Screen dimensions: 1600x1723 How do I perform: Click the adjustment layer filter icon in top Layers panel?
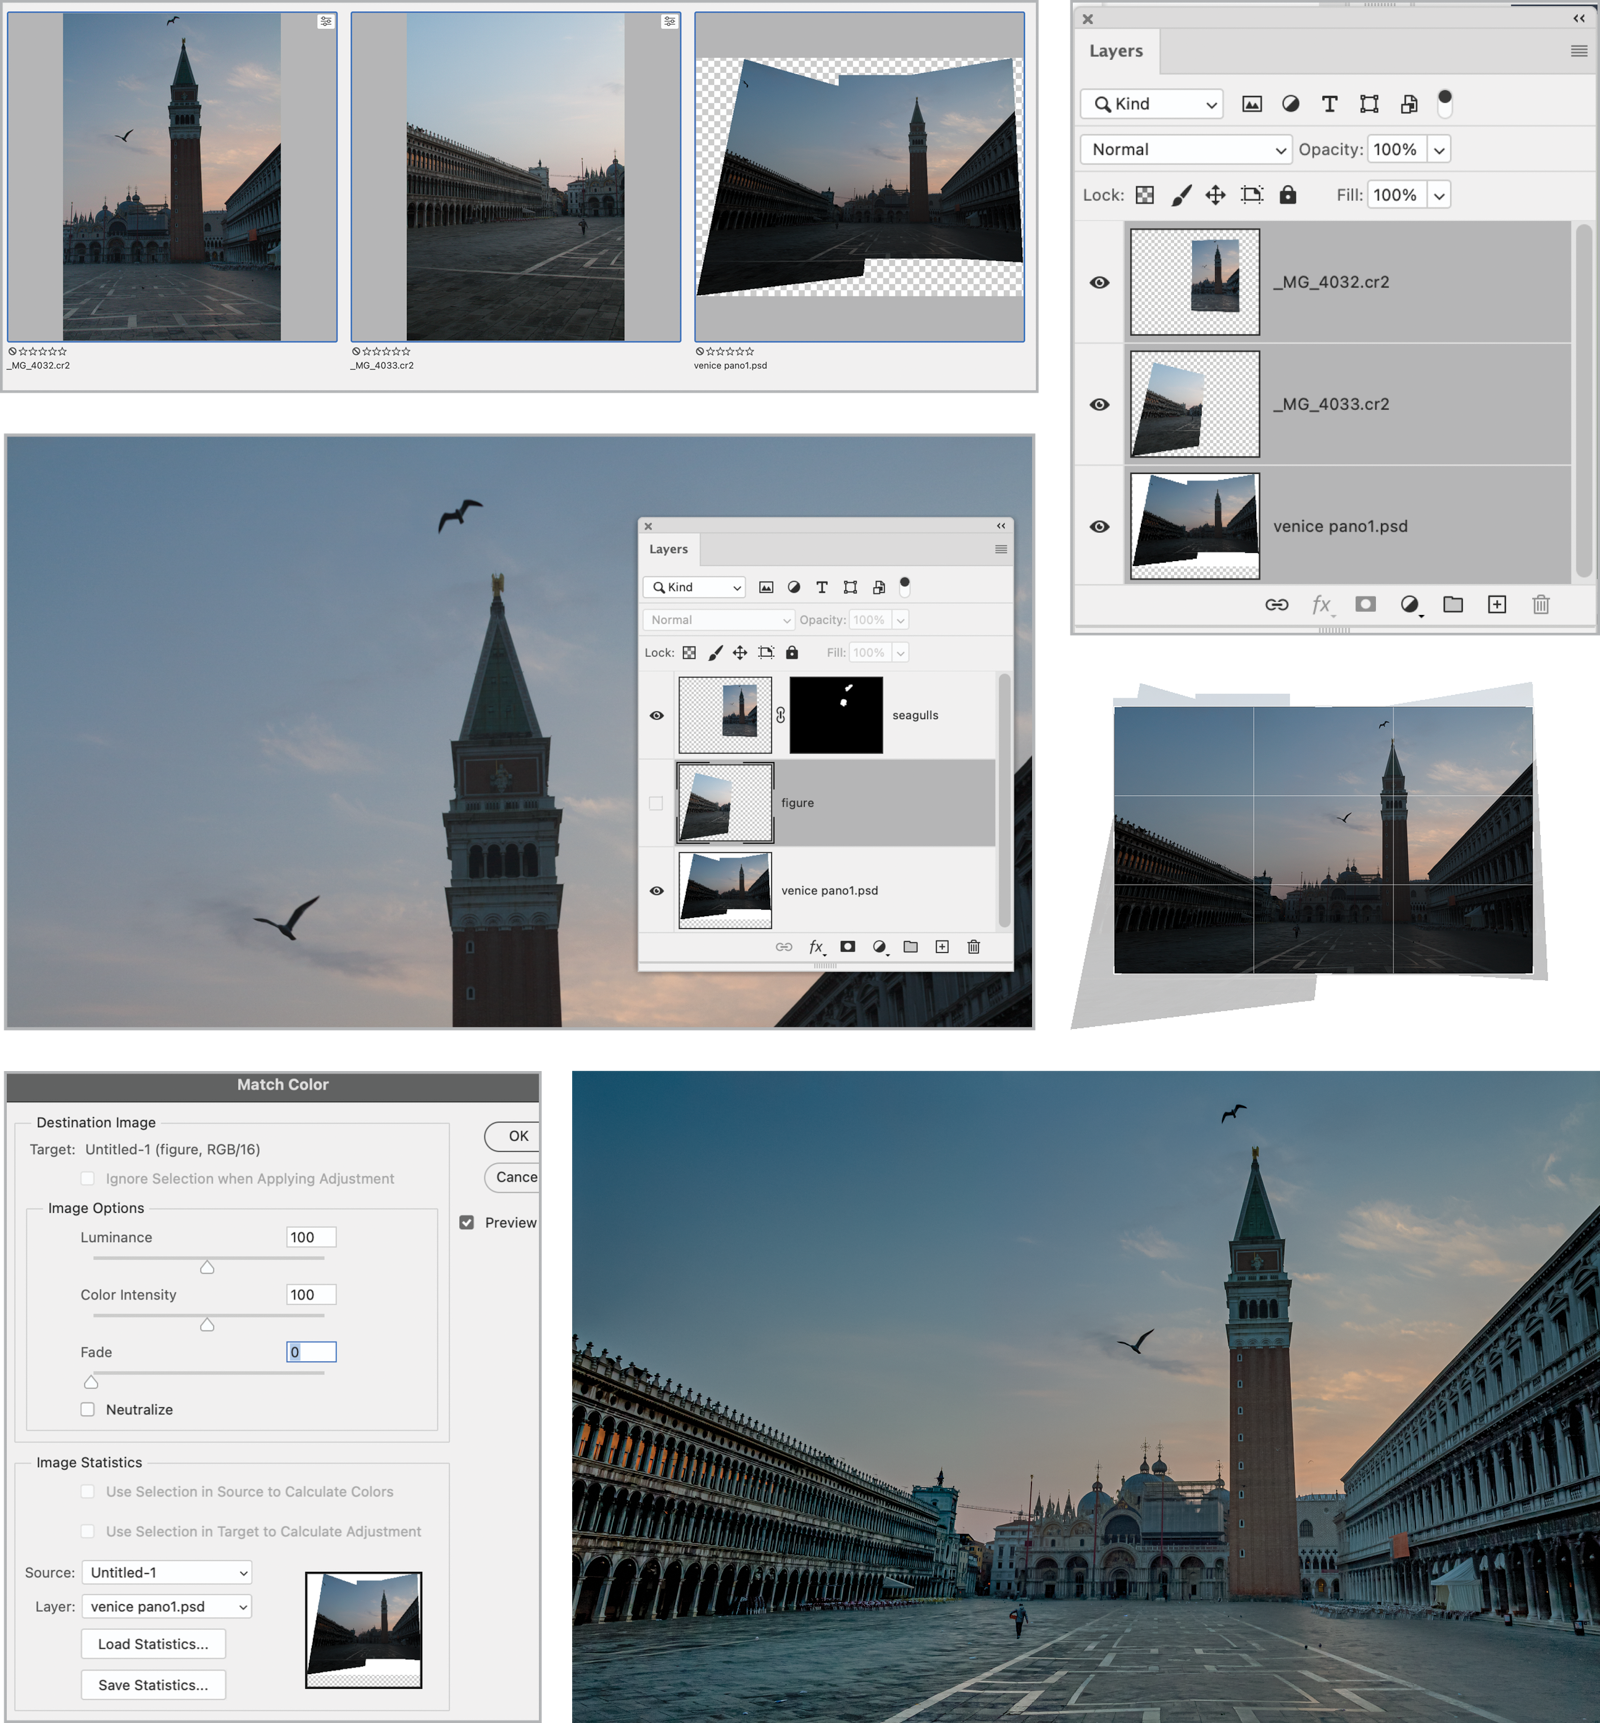pyautogui.click(x=1291, y=104)
